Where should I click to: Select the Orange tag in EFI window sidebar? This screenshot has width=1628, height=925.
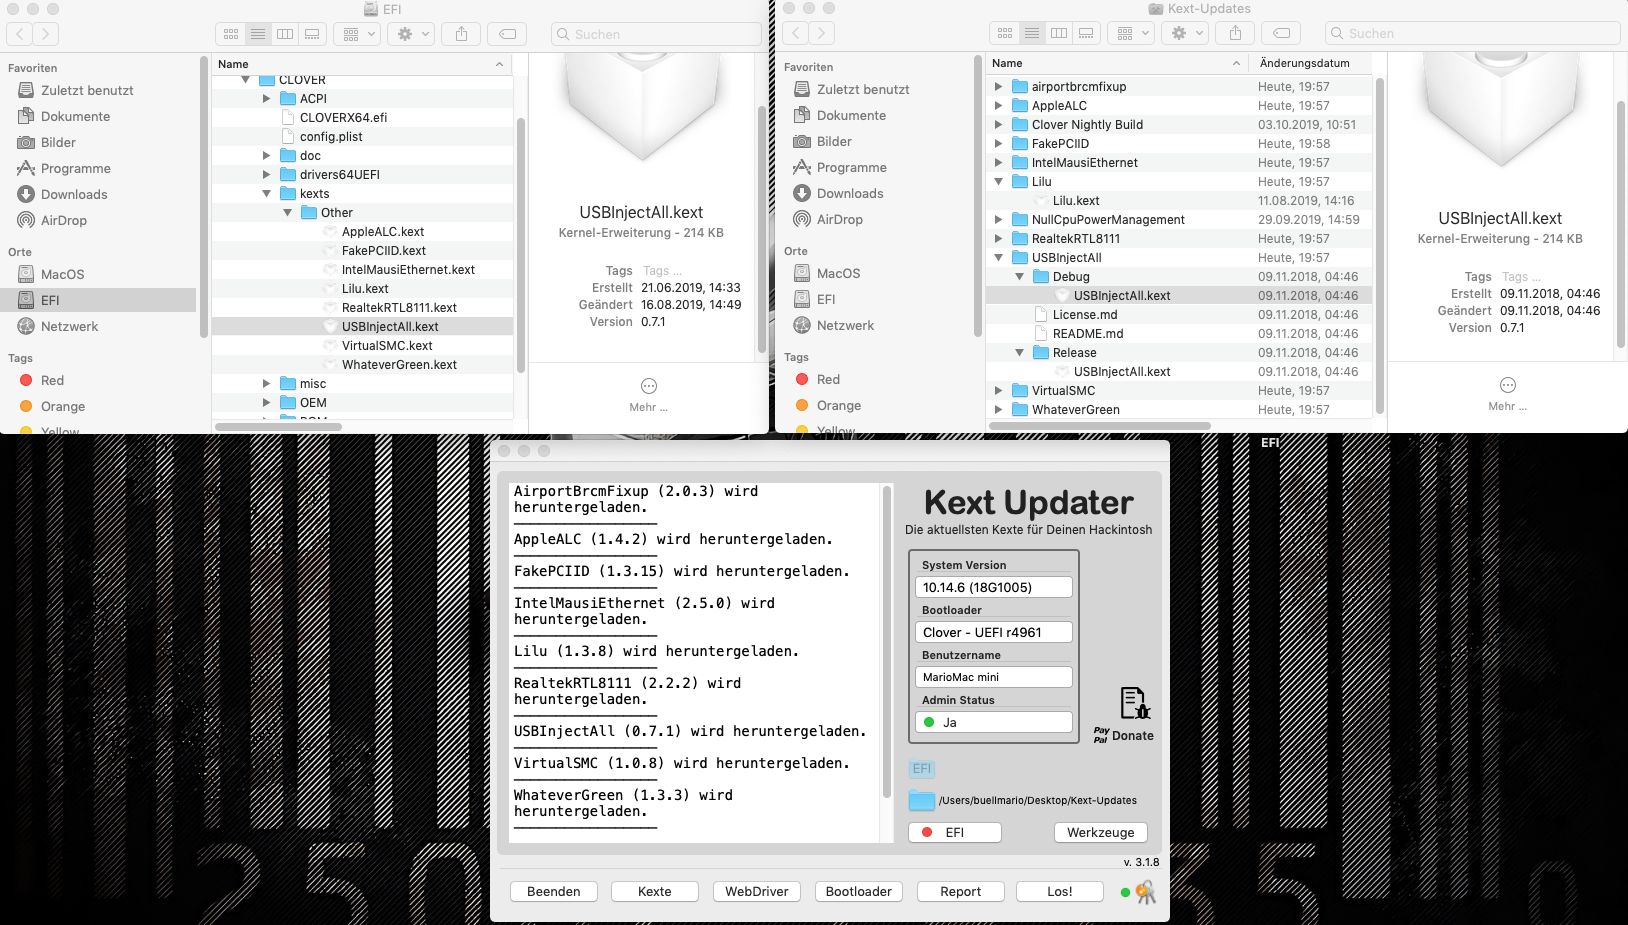point(62,406)
